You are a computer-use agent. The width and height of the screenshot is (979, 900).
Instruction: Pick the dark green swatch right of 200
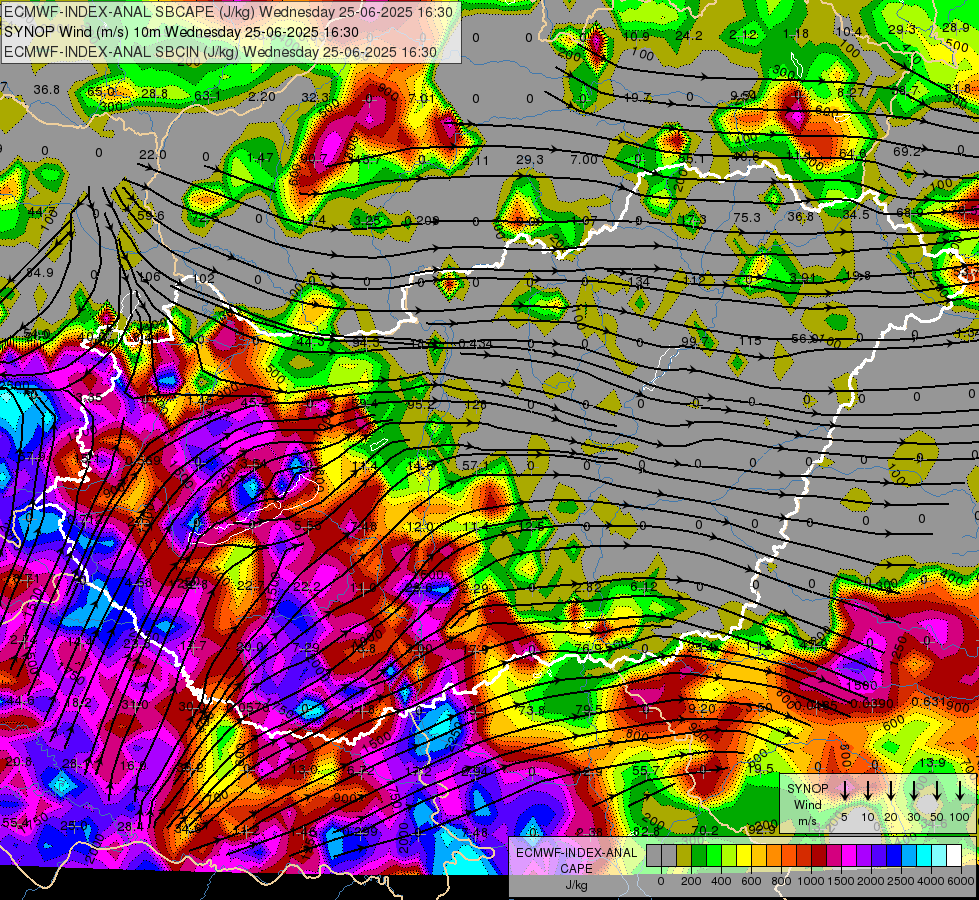(x=699, y=856)
